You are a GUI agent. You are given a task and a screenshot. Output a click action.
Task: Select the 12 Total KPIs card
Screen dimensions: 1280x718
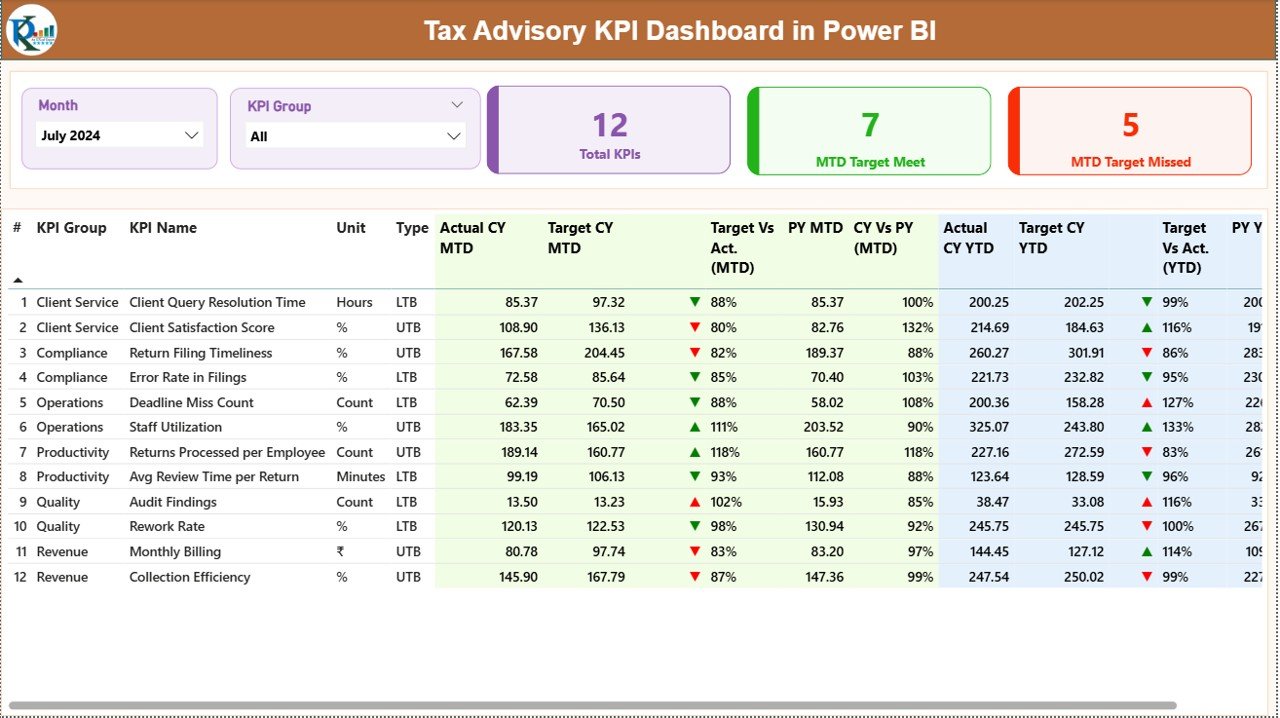click(x=610, y=131)
